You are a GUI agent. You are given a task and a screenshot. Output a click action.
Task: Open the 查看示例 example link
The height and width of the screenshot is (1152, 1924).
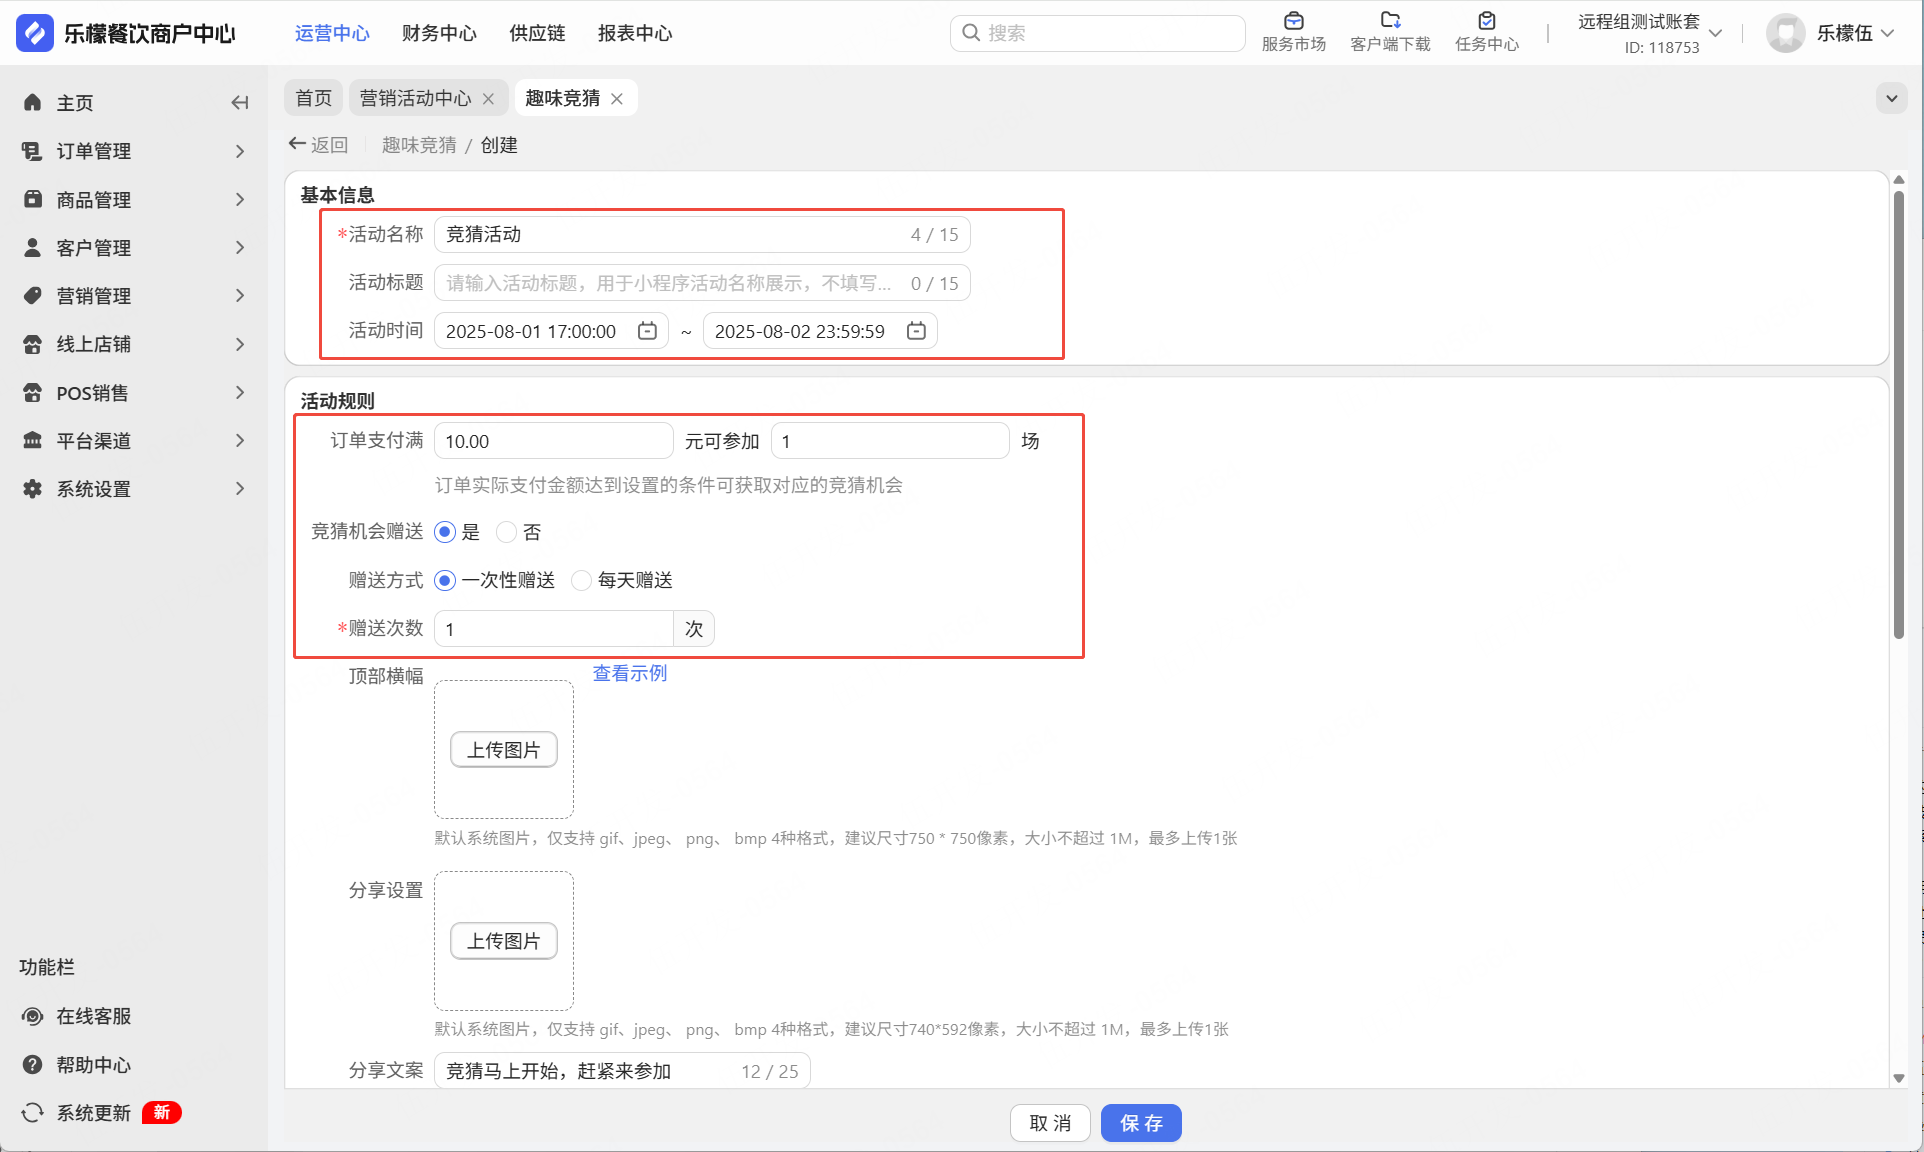click(629, 673)
